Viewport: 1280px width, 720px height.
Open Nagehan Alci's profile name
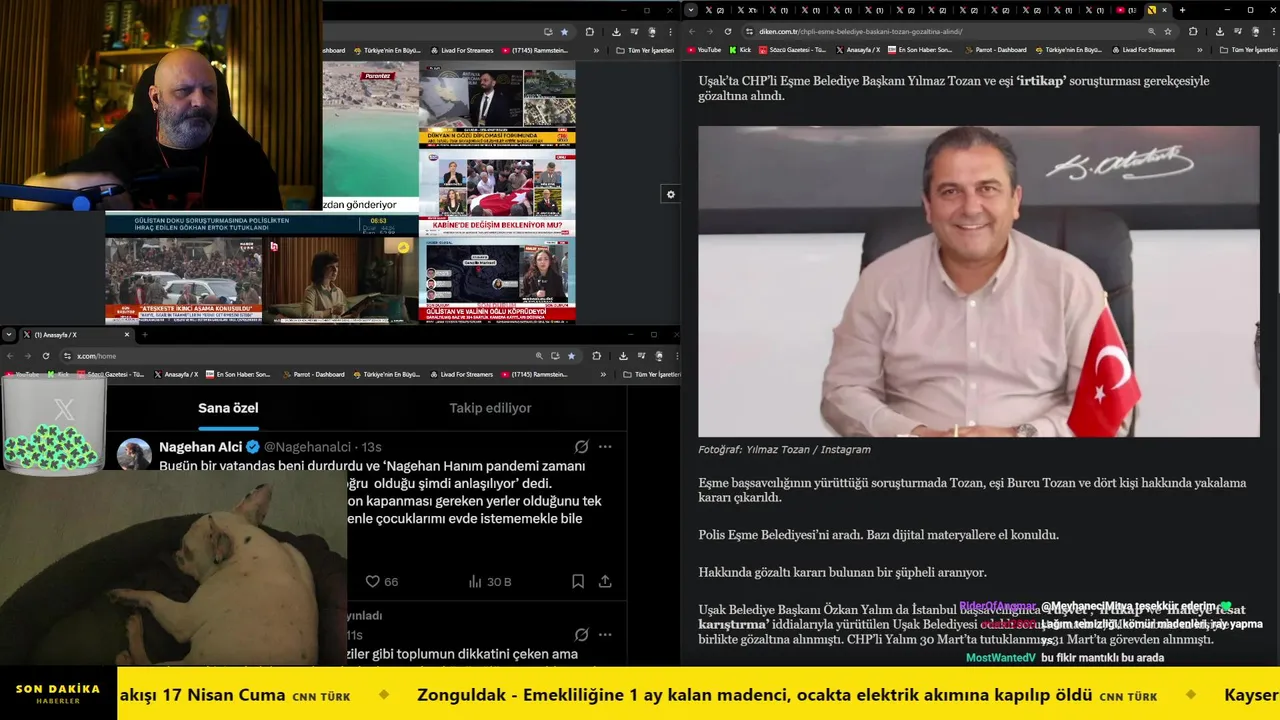tap(201, 447)
